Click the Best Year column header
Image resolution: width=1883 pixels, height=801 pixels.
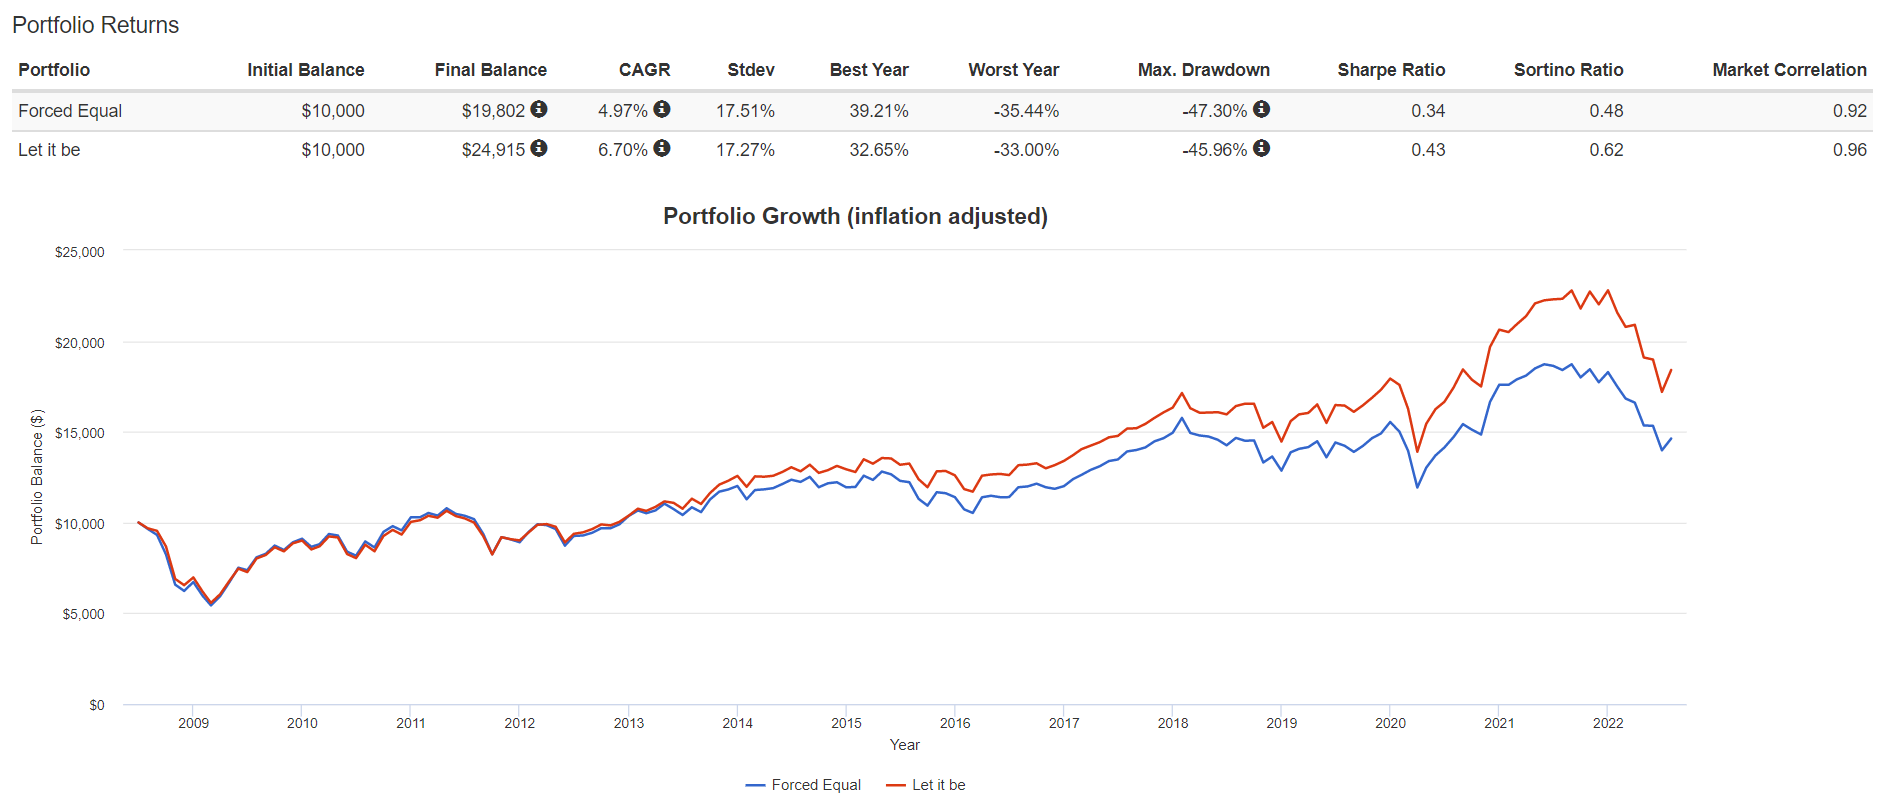tap(868, 70)
